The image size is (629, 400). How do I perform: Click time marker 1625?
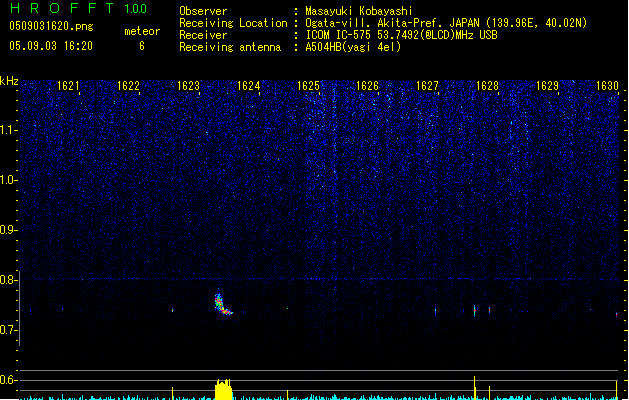(308, 86)
